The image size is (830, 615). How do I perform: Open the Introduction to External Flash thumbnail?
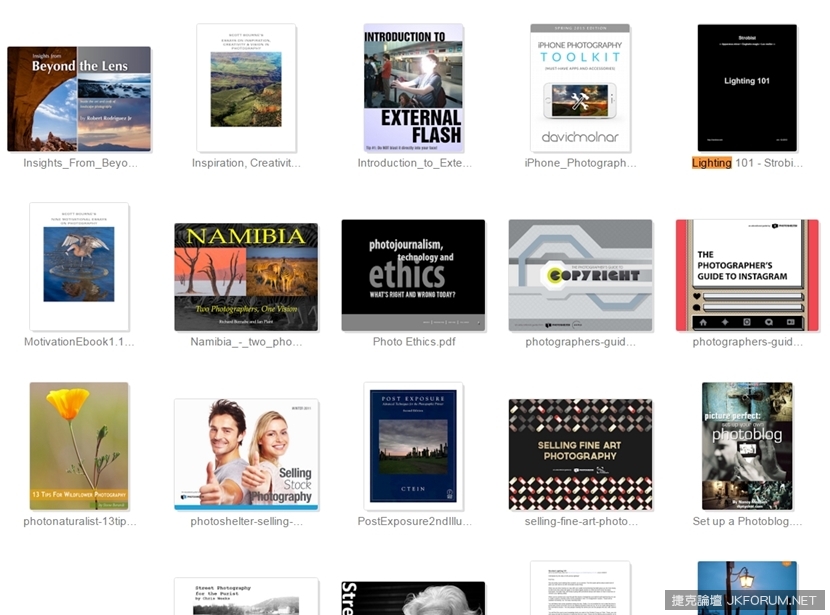point(413,88)
